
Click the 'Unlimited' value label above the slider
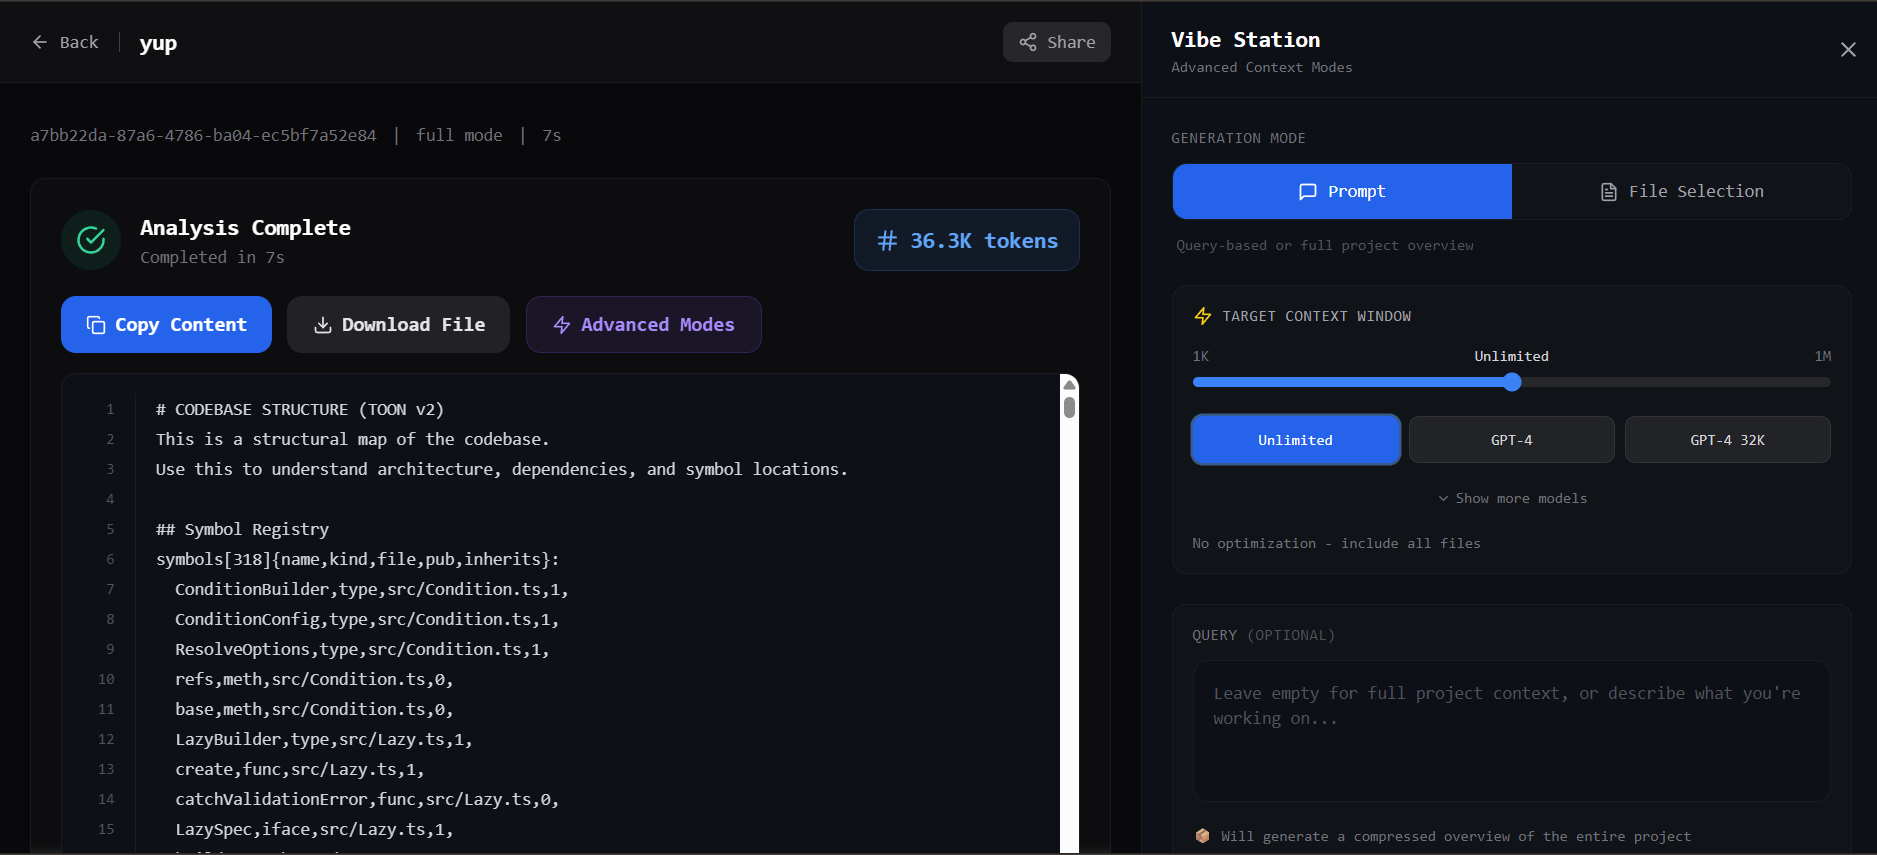pos(1511,356)
